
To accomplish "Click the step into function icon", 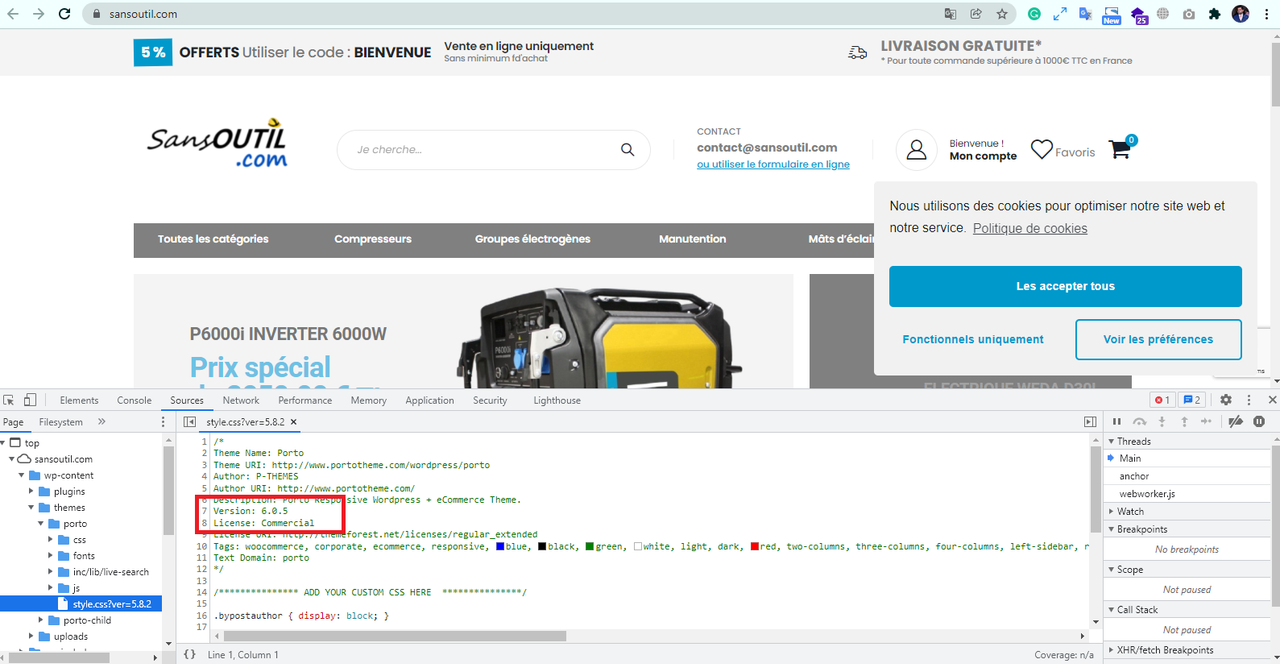I will (x=1162, y=422).
